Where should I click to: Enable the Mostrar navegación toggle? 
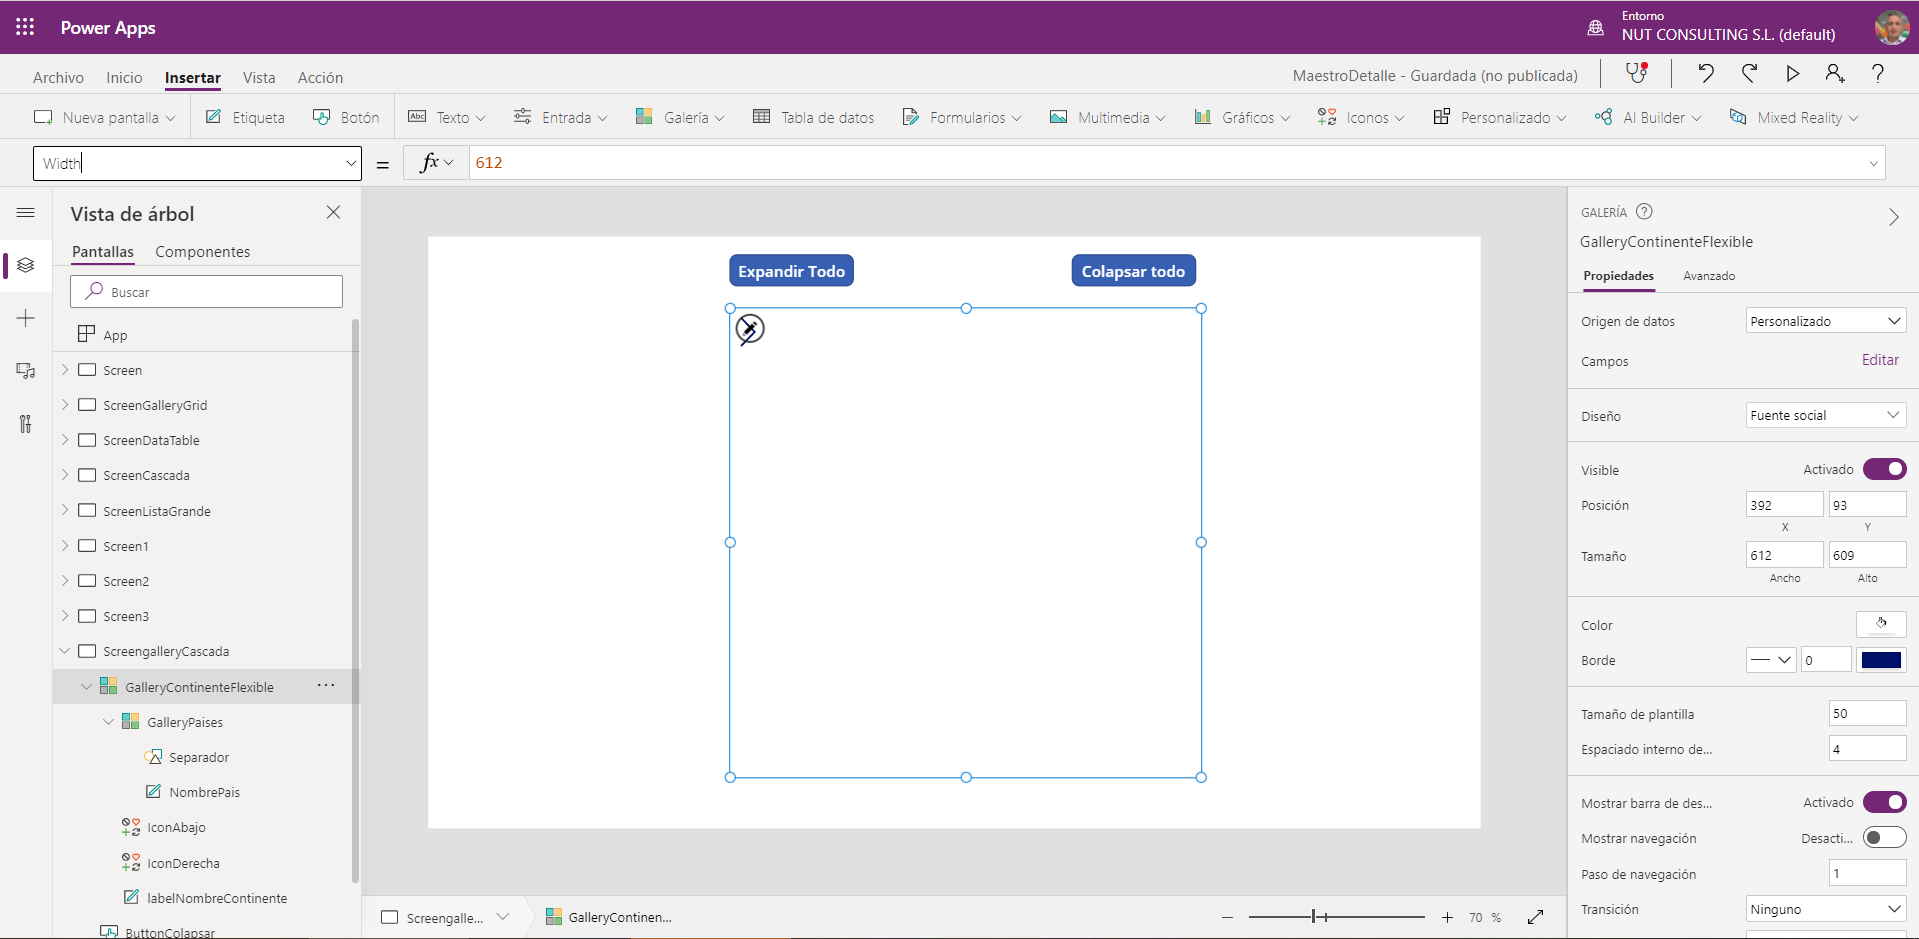pos(1885,838)
